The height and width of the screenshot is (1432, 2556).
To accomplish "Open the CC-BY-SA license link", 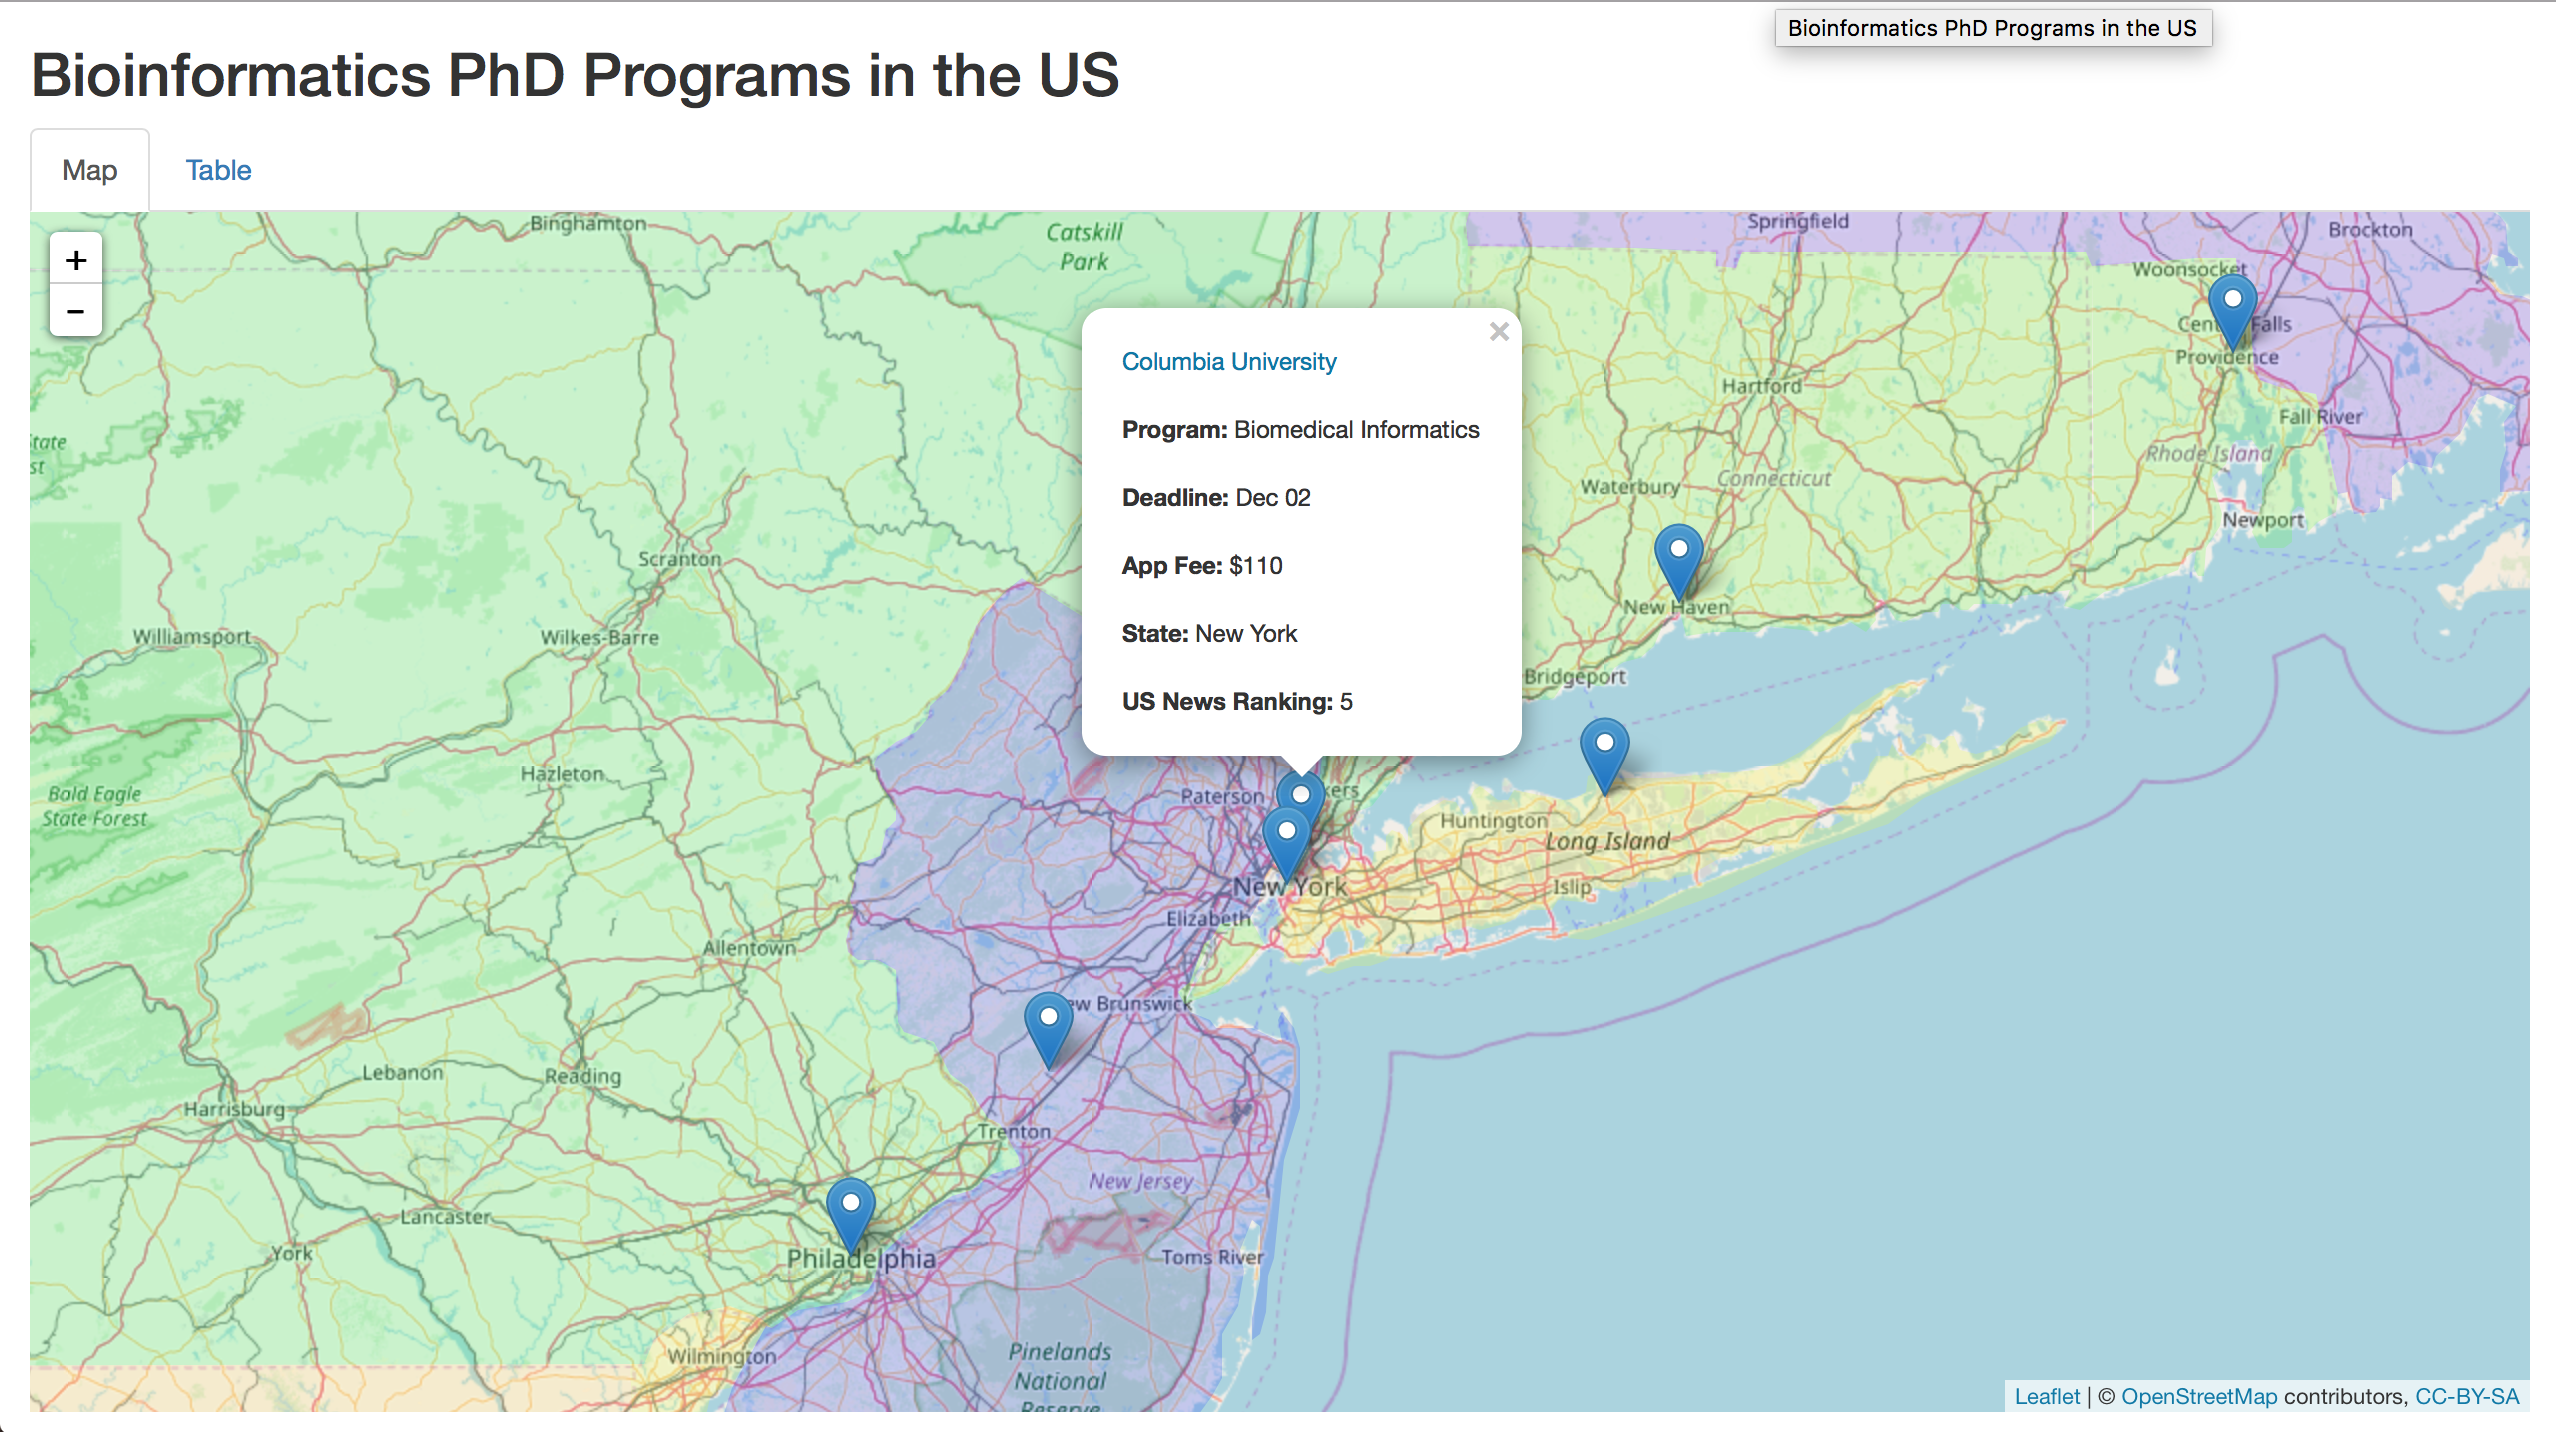I will (x=2466, y=1396).
